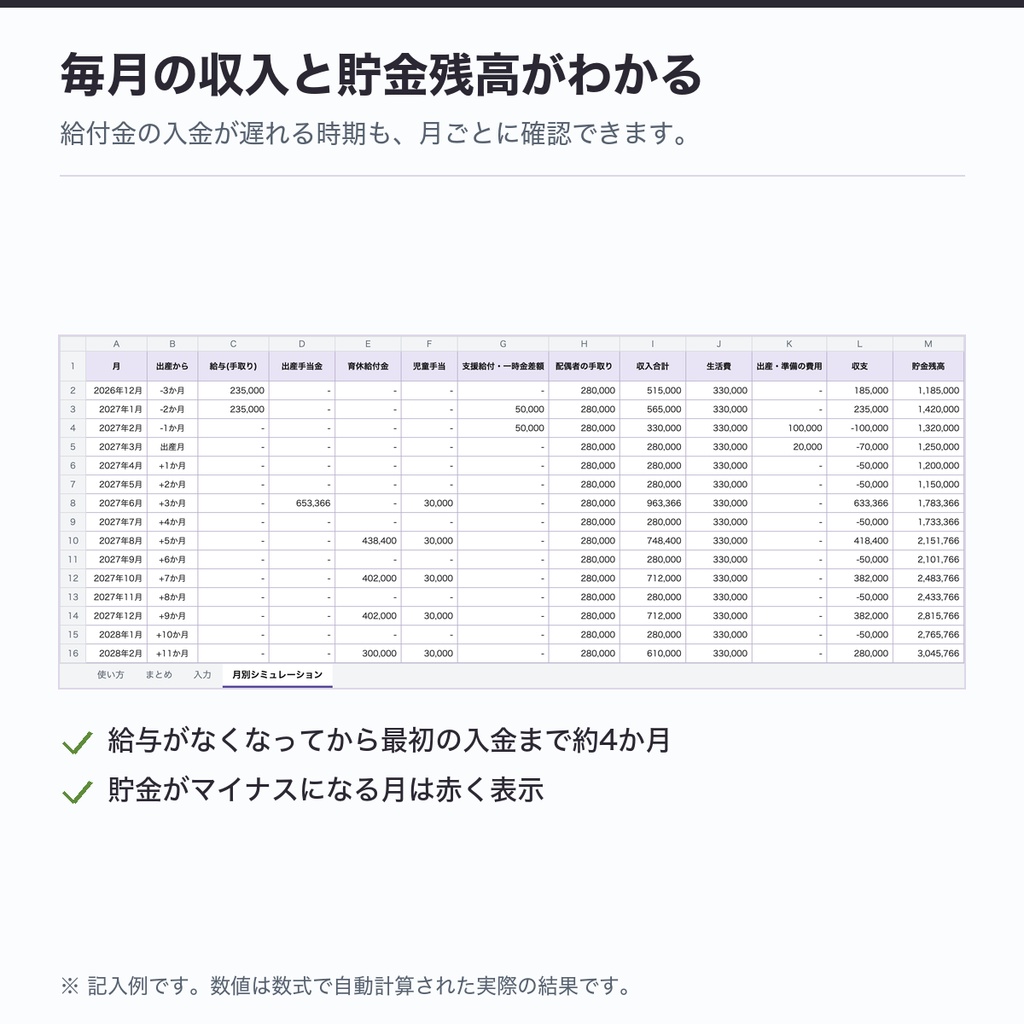Select the -70,000 収支 cell
Screen dimensions: 1024x1024
click(859, 447)
